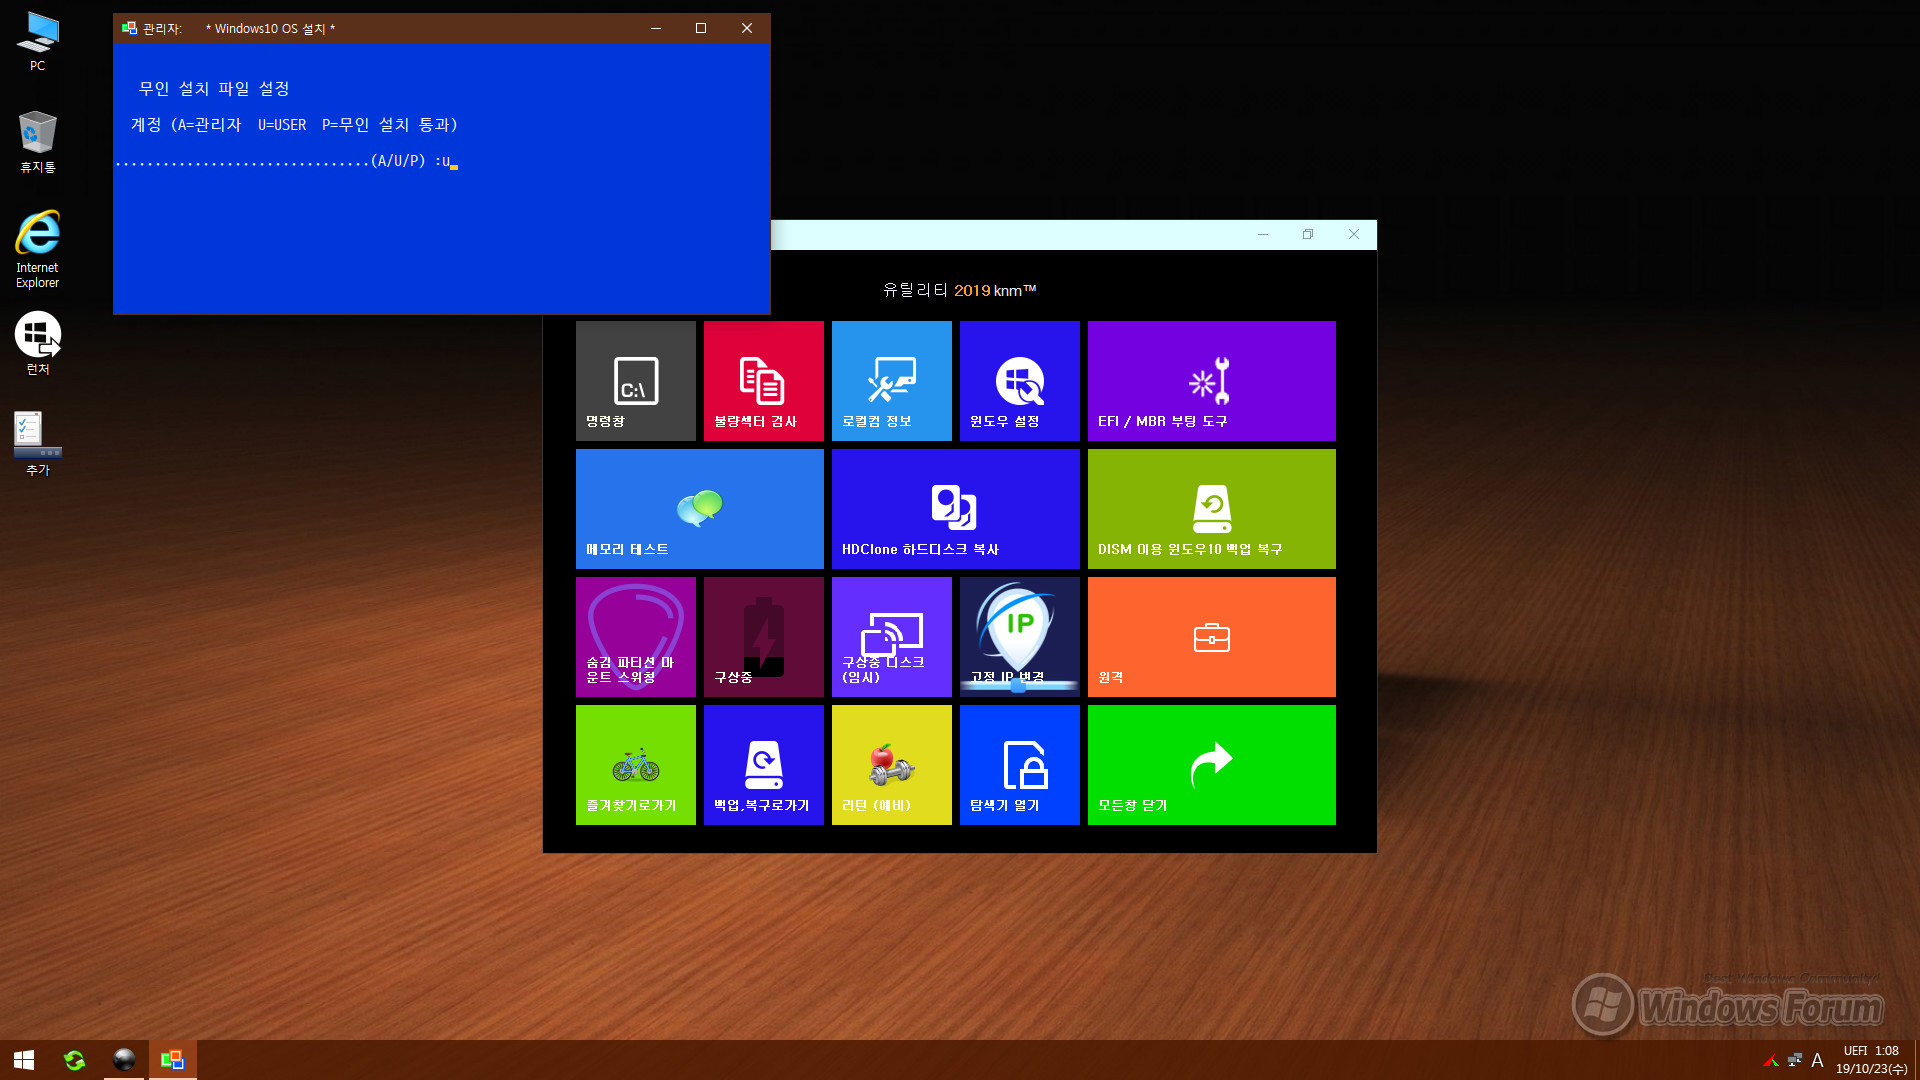Click the 구상중 battery tile
This screenshot has width=1920, height=1080.
click(764, 637)
